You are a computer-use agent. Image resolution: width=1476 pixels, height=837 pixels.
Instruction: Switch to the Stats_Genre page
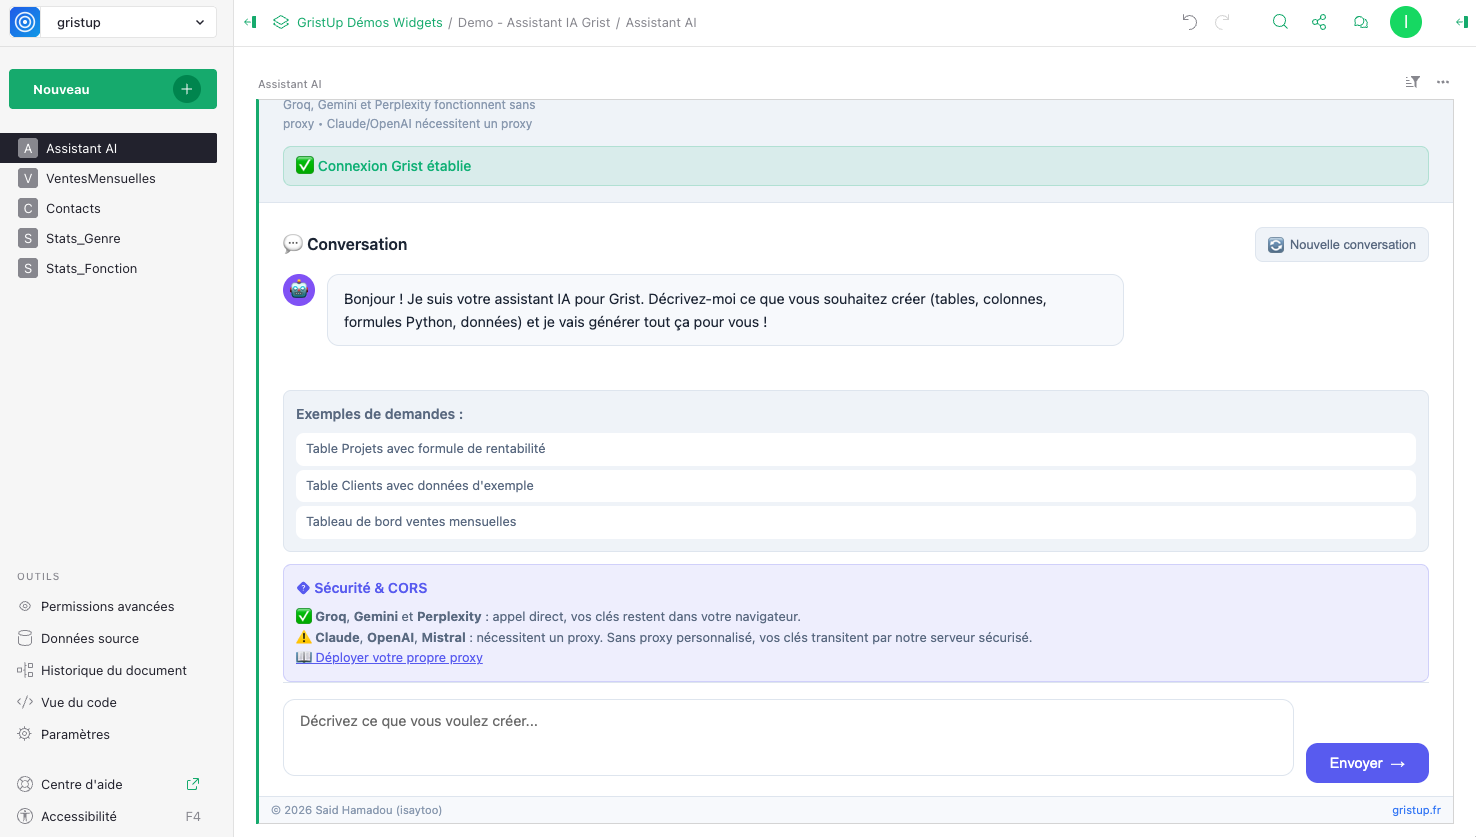pyautogui.click(x=83, y=238)
